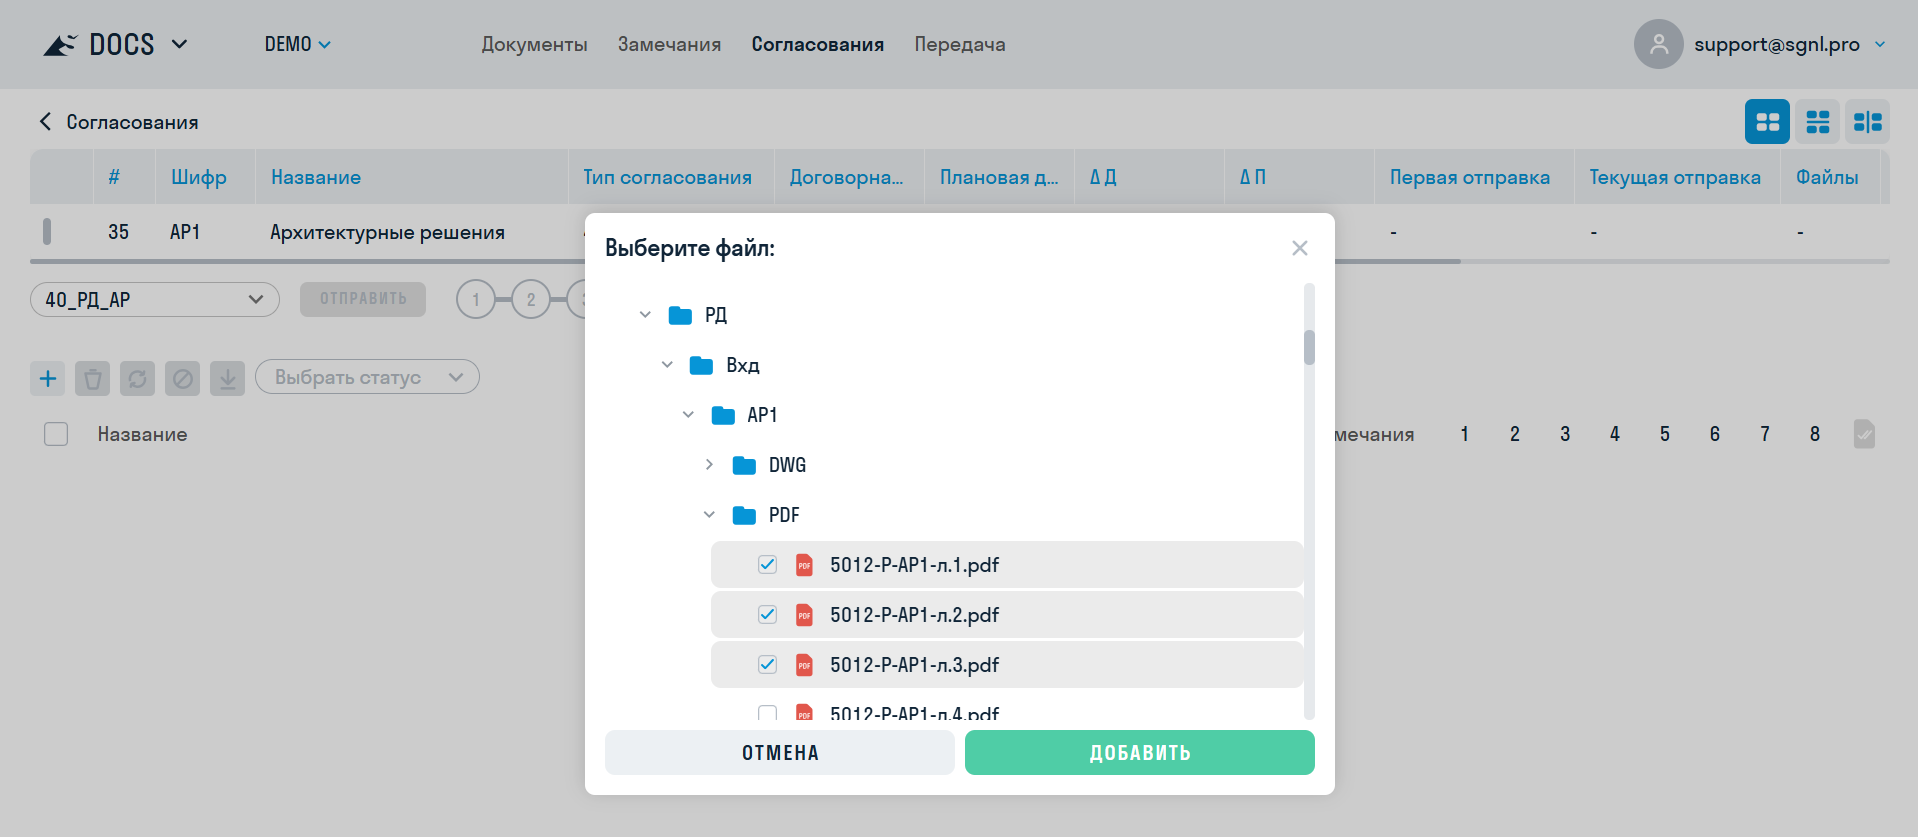1918x837 pixels.
Task: Uncheck 5012-Р-АР1-л.3.pdf checkbox
Action: (x=767, y=665)
